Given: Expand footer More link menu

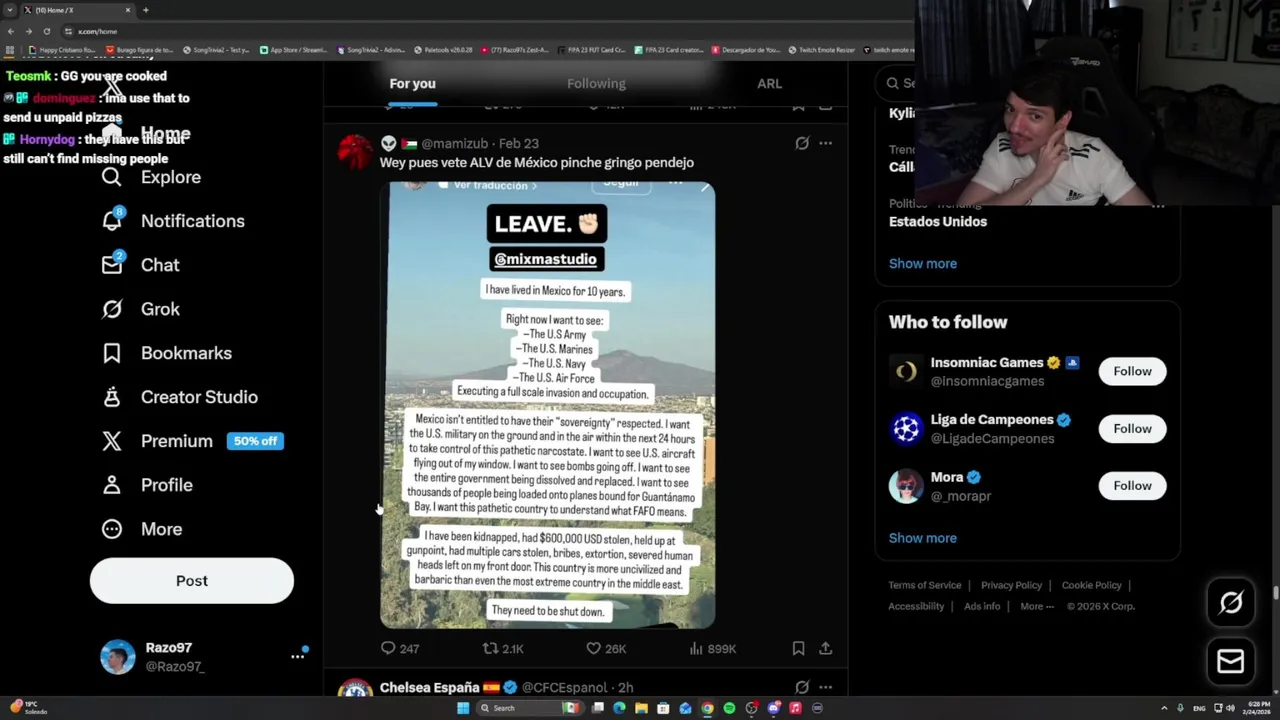Looking at the screenshot, I should 1037,606.
